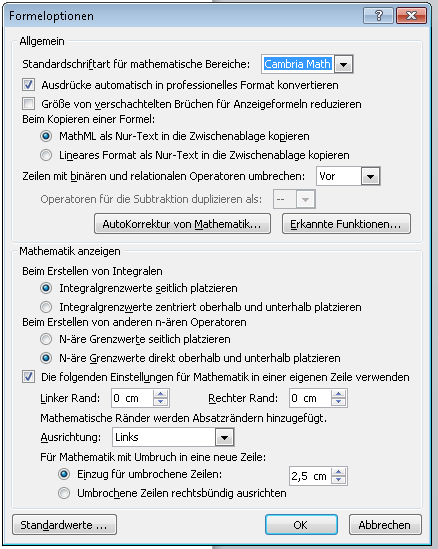Open Erkannte Funktionen dialog

[x=346, y=224]
